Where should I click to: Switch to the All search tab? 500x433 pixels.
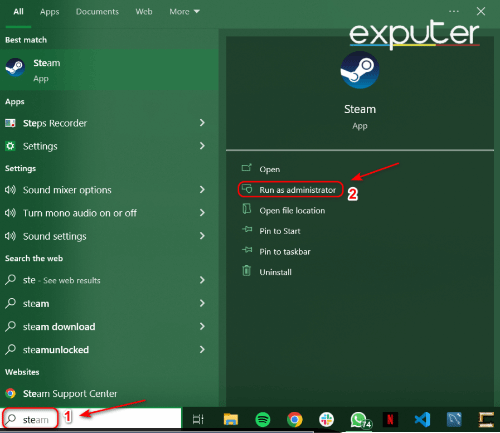(x=18, y=12)
